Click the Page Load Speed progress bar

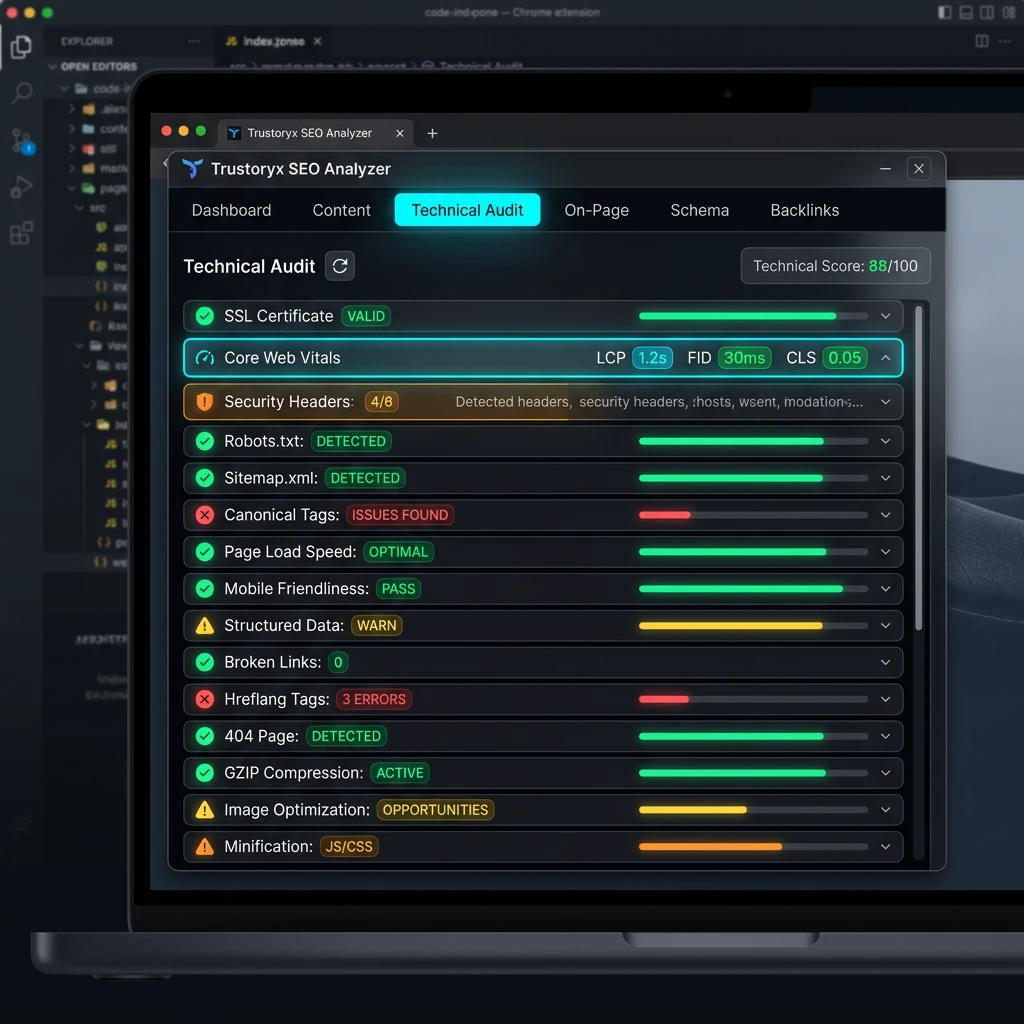(753, 552)
